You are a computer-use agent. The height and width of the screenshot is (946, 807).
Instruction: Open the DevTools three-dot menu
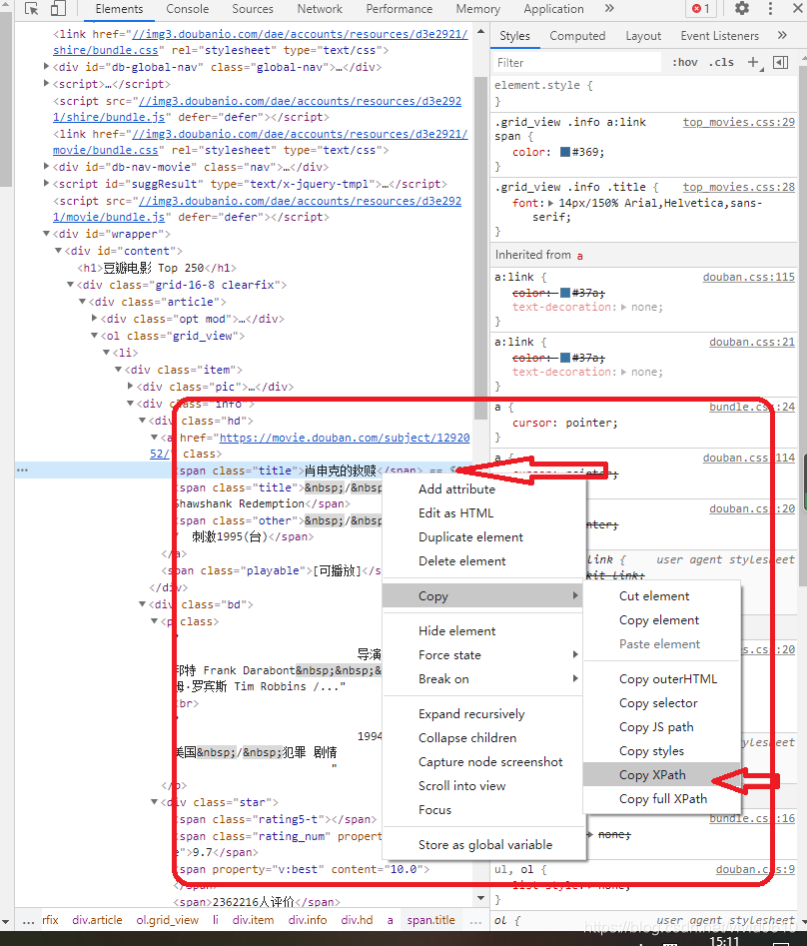click(770, 8)
